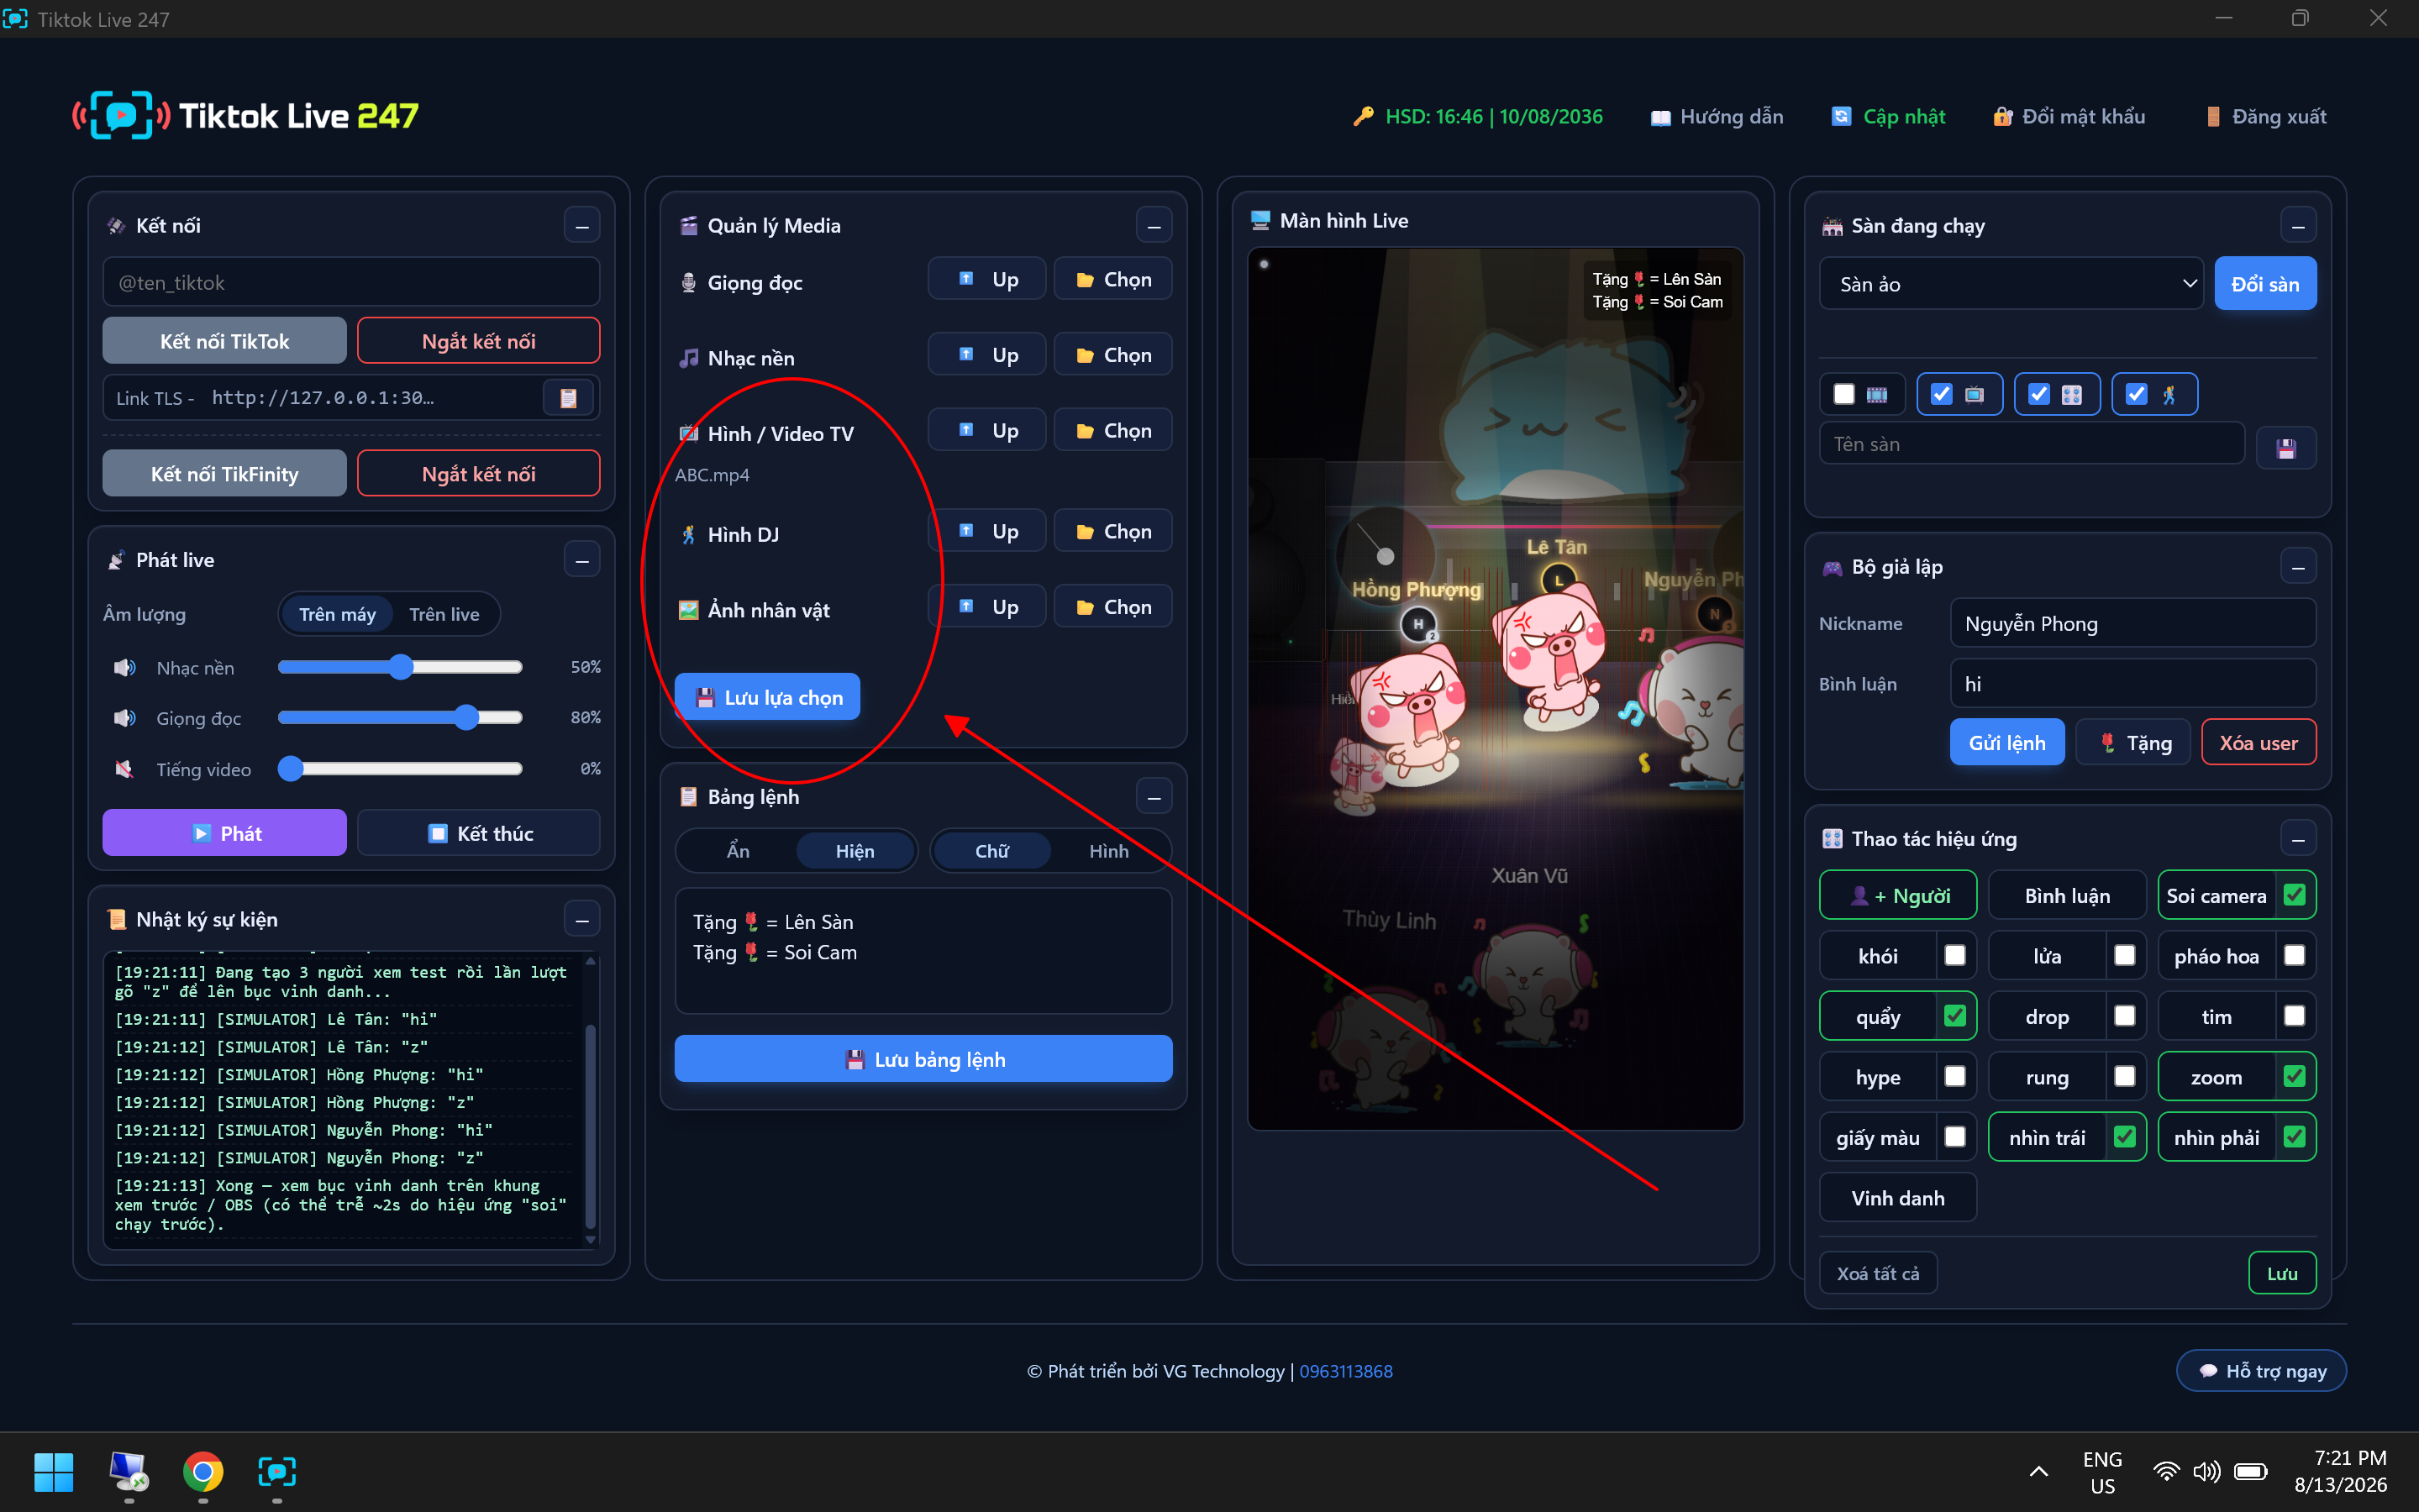Click the Tiếng video volume slider
This screenshot has height=1512, width=2419.
pyautogui.click(x=400, y=768)
